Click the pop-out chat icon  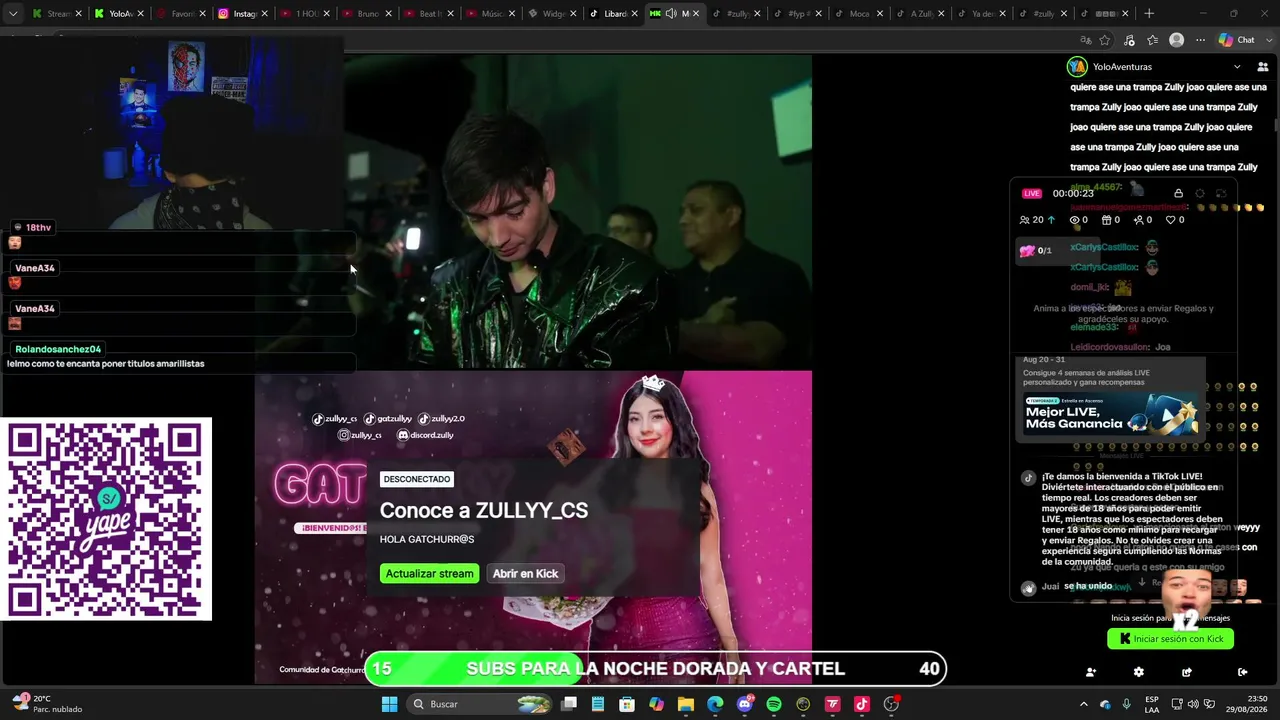[1186, 672]
